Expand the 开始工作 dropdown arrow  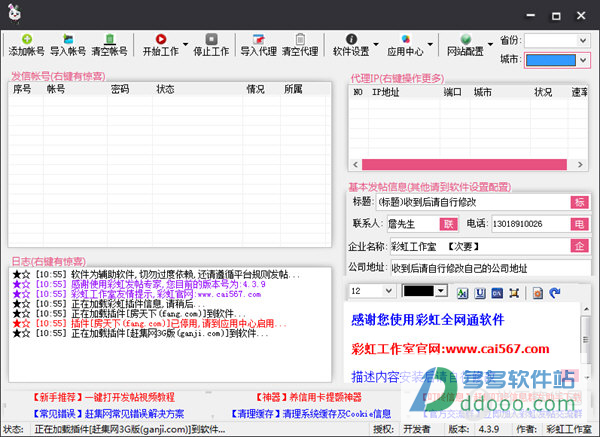186,44
